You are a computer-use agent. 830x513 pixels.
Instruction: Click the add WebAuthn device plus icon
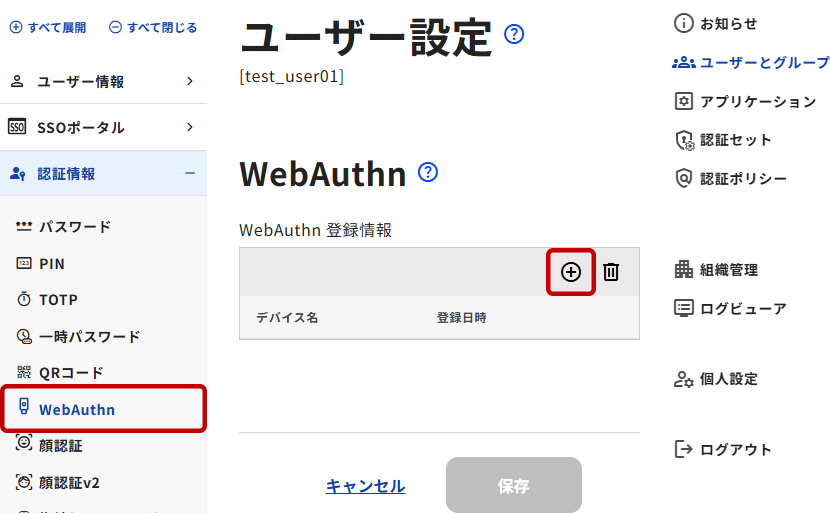point(571,272)
